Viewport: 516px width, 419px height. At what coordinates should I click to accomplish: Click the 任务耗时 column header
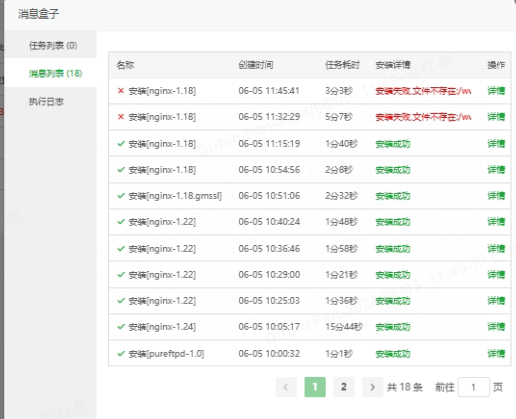pos(342,65)
